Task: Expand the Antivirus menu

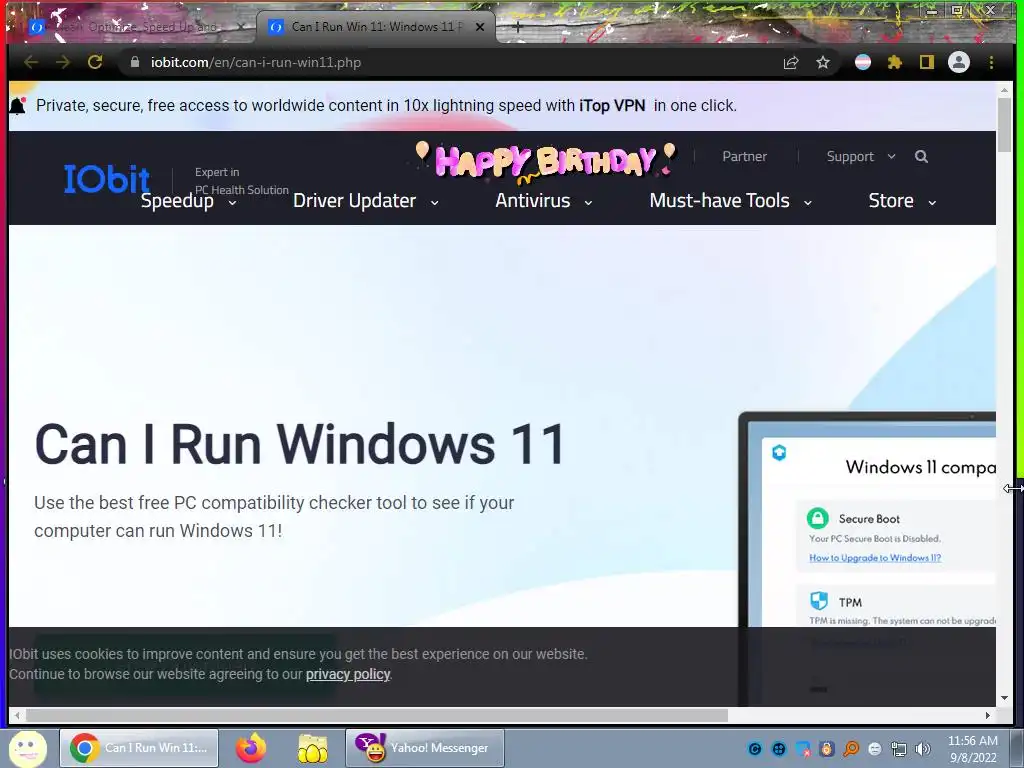Action: pyautogui.click(x=543, y=200)
